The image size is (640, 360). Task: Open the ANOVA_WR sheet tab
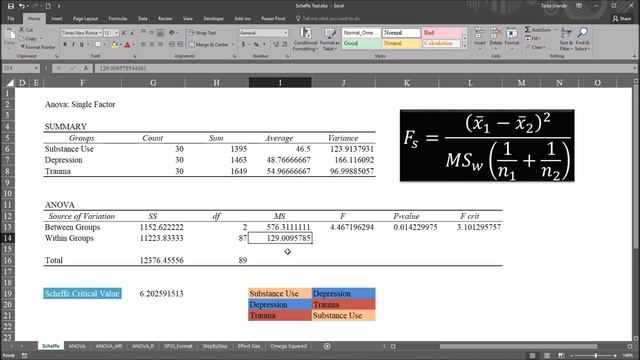click(109, 346)
